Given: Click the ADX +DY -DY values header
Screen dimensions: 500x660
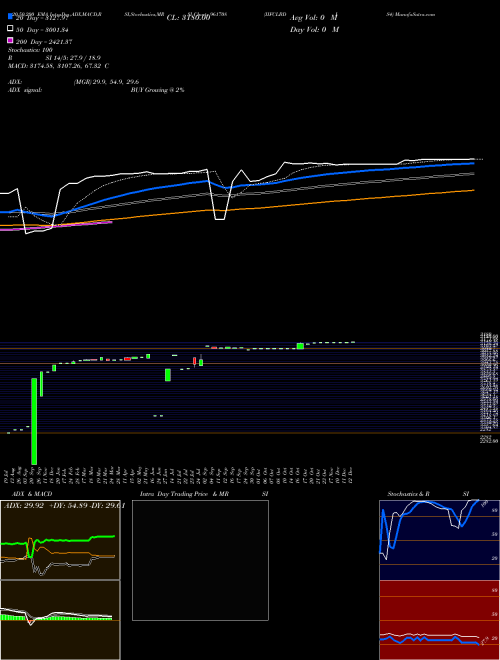Looking at the screenshot, I should tap(64, 506).
